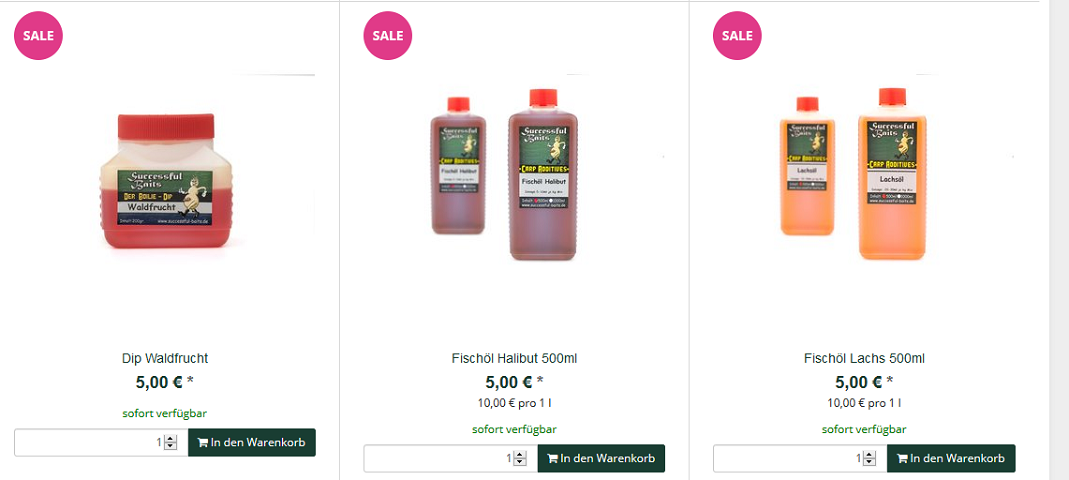Add Dip Waldfrucht to cart via In den Warenkorb
Viewport: 1069px width, 480px height.
(x=252, y=442)
